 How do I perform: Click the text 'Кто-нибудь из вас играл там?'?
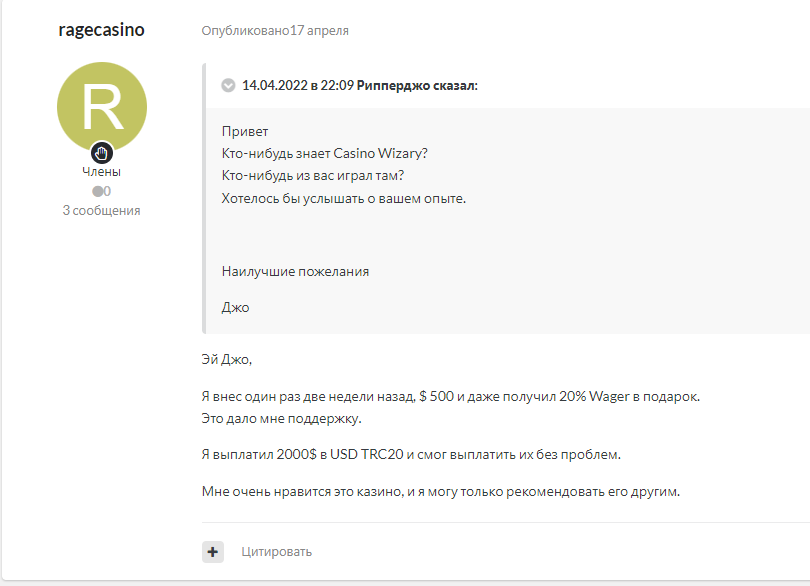[313, 176]
